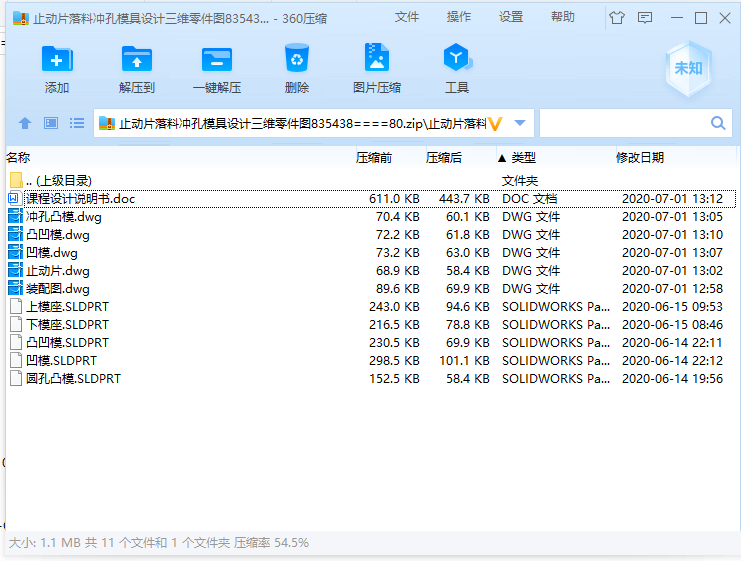Click the DOC 文档 type cell
Viewport: 741px width, 561px height.
[529, 199]
